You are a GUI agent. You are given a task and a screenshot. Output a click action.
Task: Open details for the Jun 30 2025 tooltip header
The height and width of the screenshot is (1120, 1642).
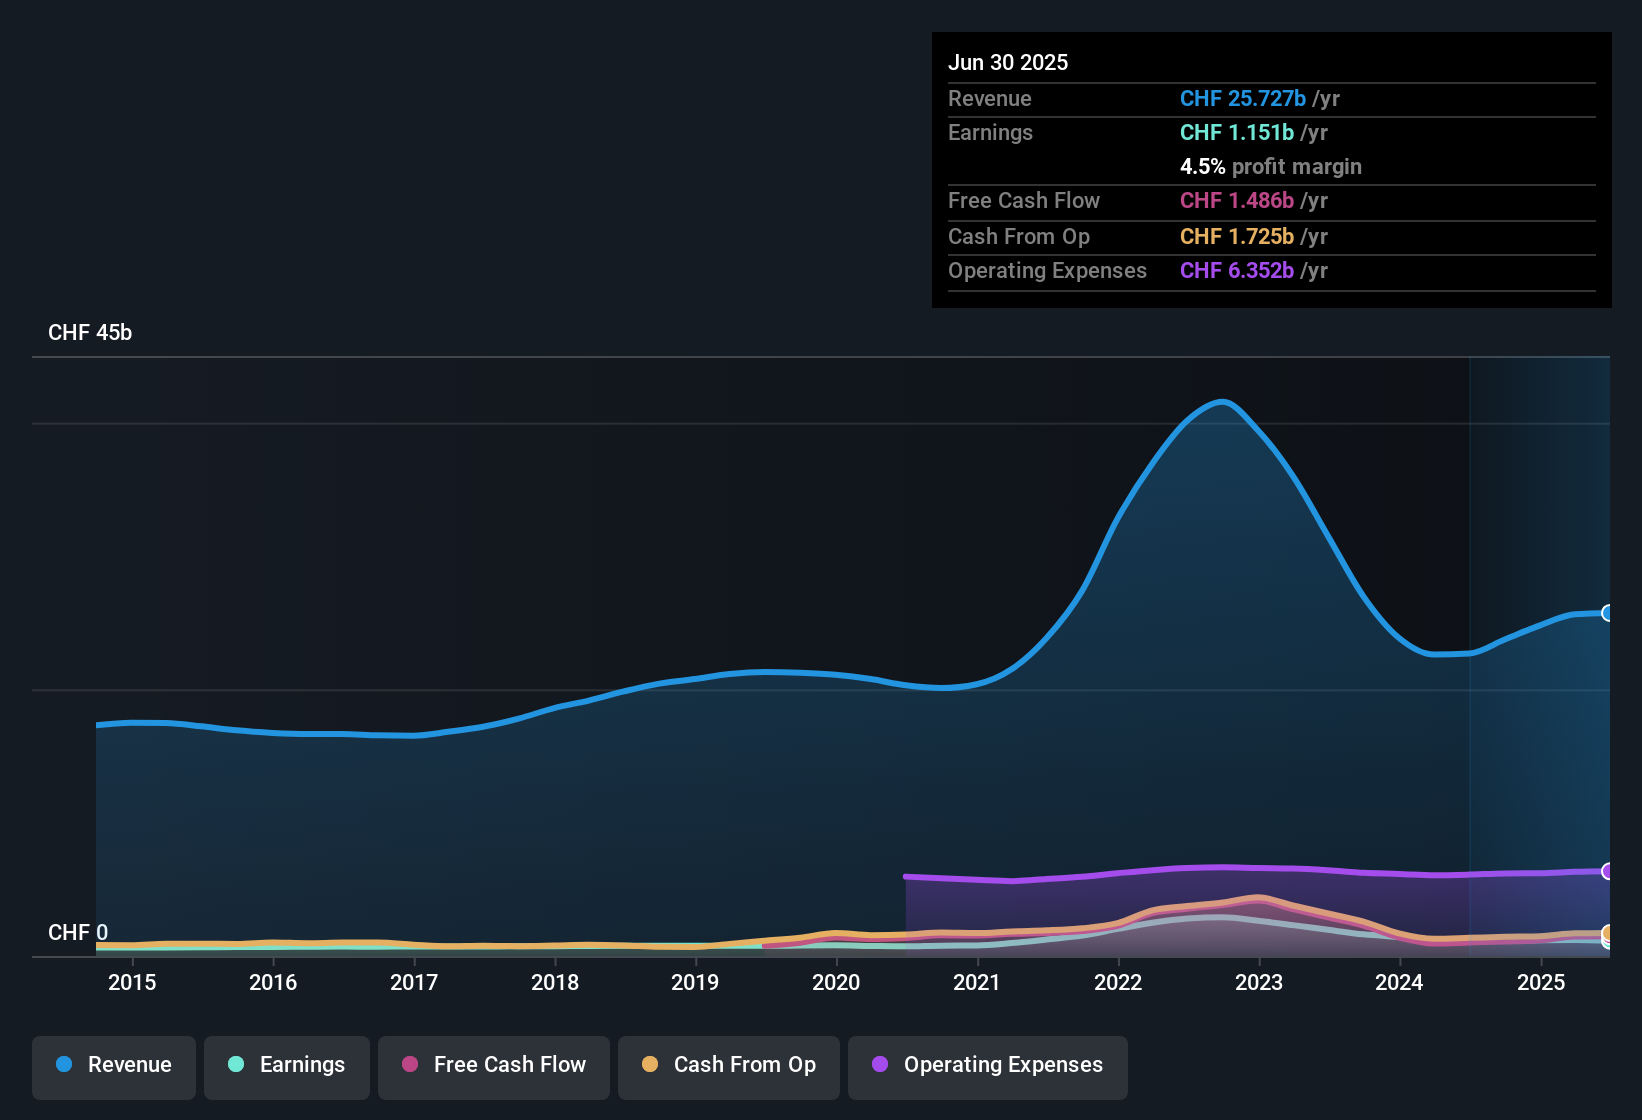[1008, 62]
